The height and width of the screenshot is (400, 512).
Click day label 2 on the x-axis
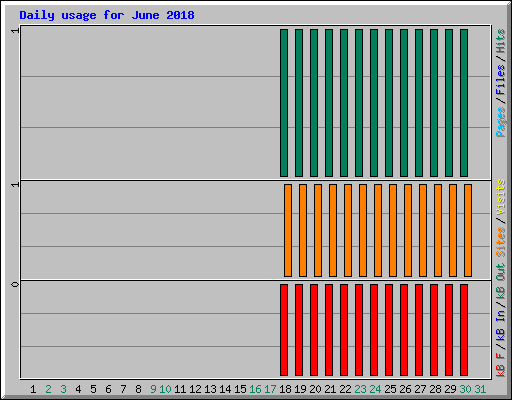[48, 389]
